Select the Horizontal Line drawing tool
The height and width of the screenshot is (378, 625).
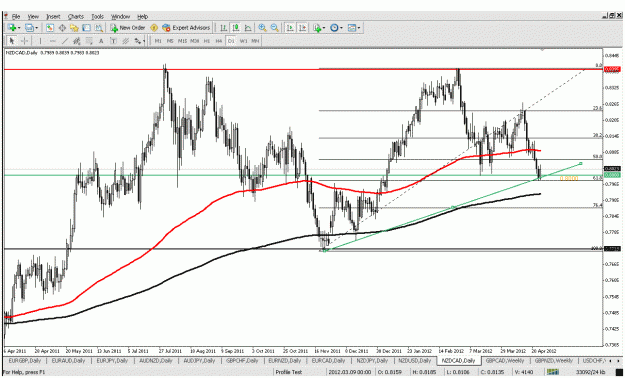pyautogui.click(x=52, y=41)
